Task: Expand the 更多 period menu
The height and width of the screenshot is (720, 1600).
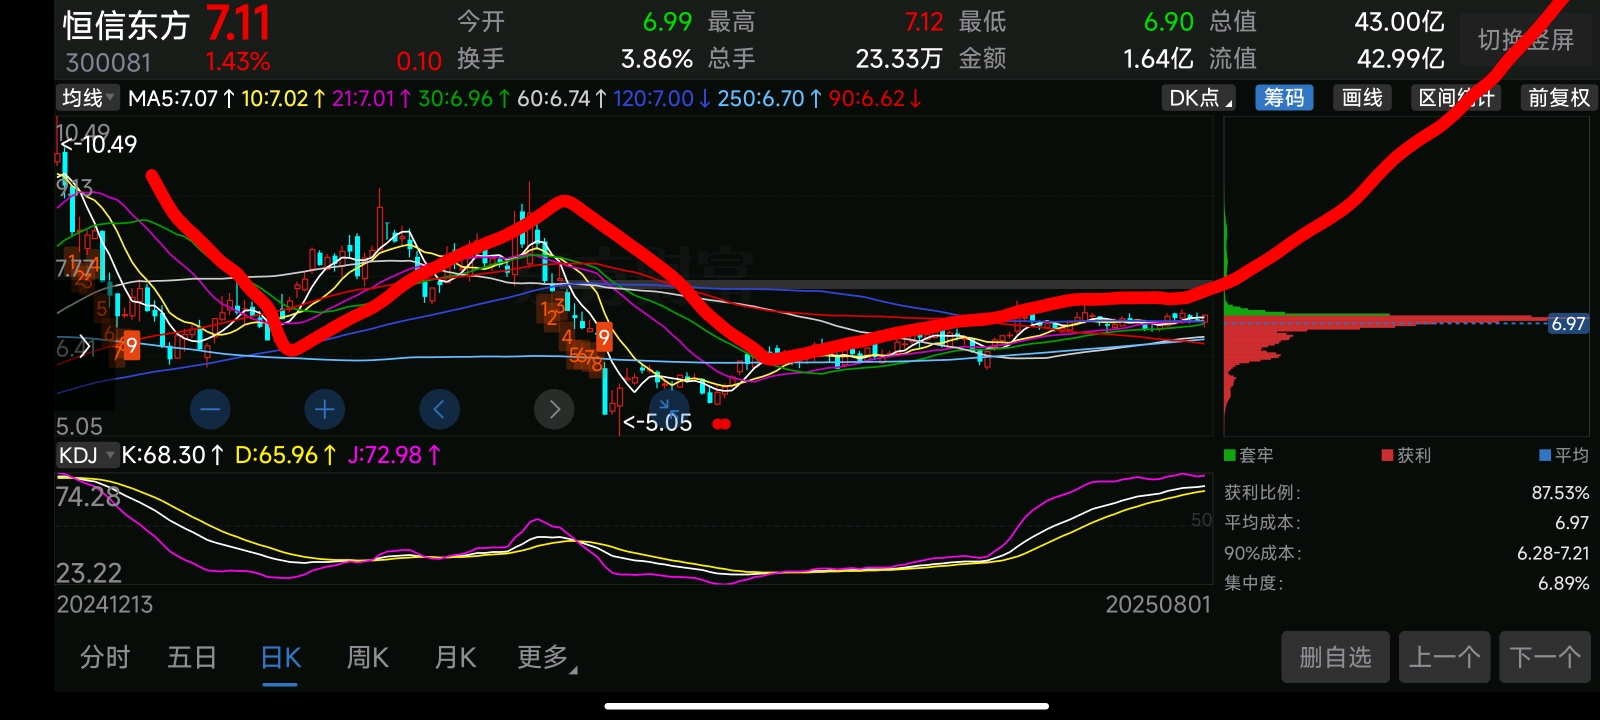Action: click(x=547, y=657)
